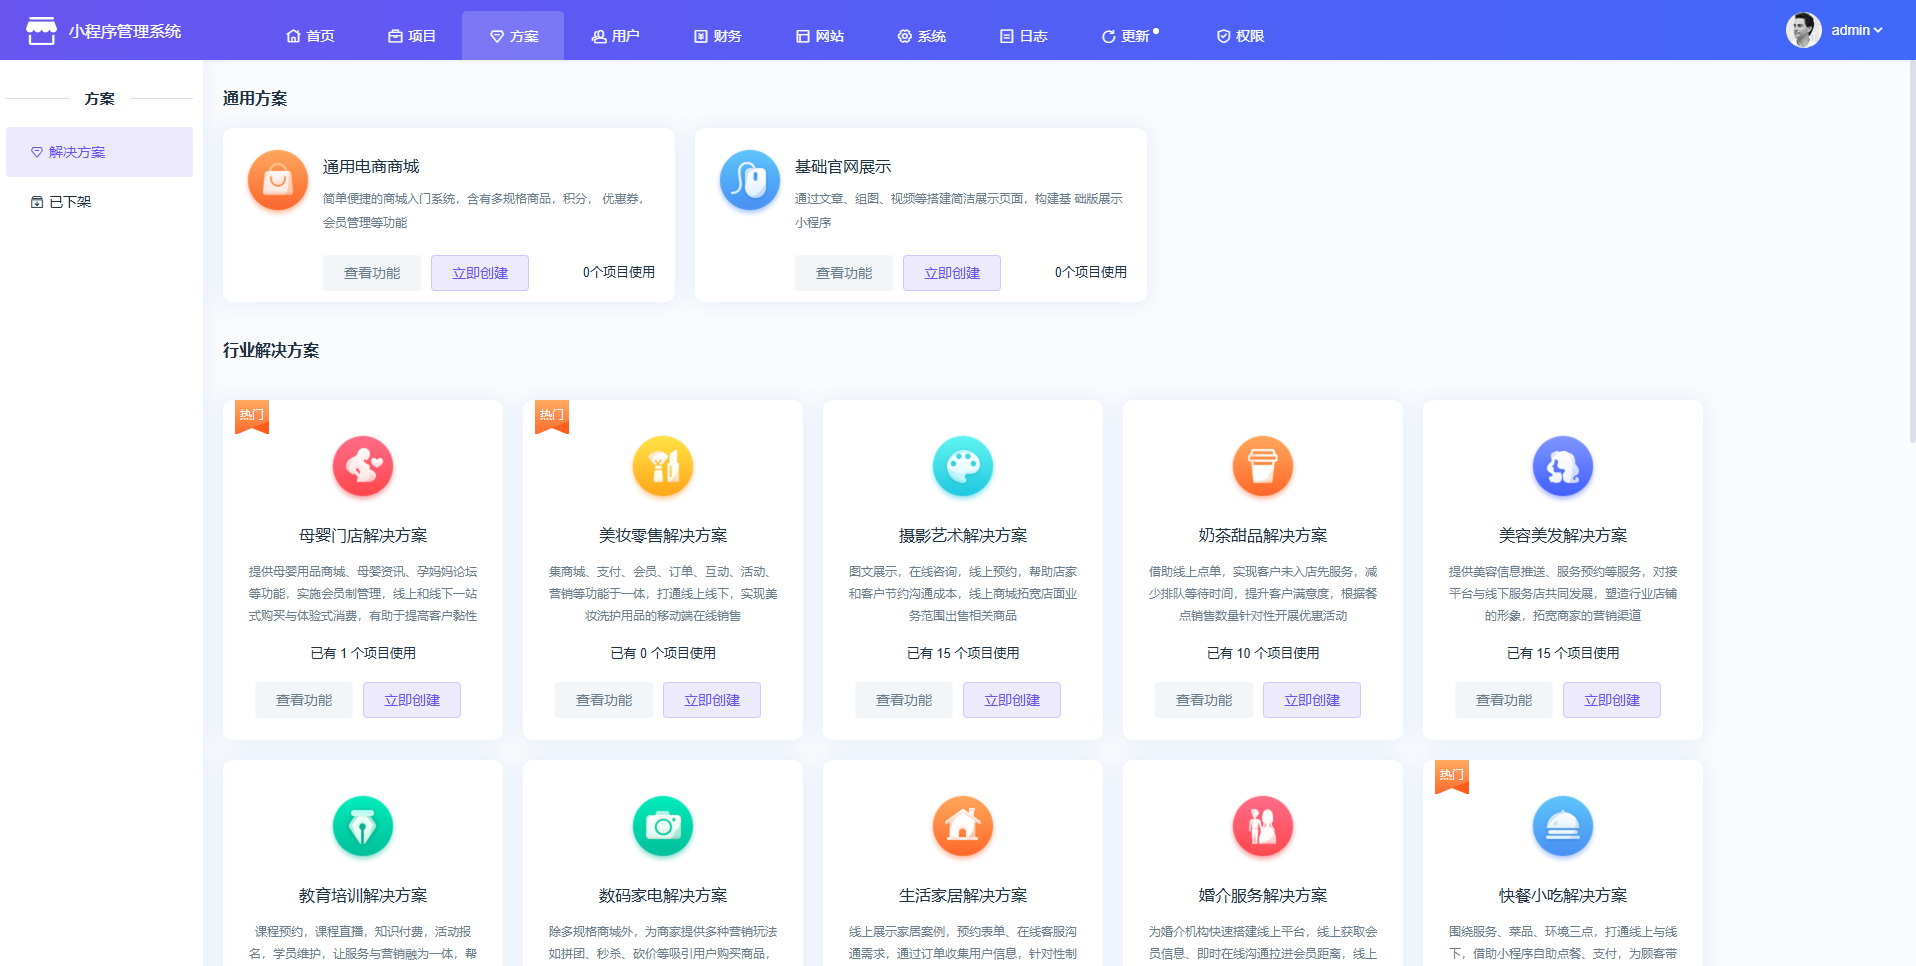Image resolution: width=1916 pixels, height=966 pixels.
Task: Click the 摄影艺术 palette icon
Action: [x=962, y=466]
